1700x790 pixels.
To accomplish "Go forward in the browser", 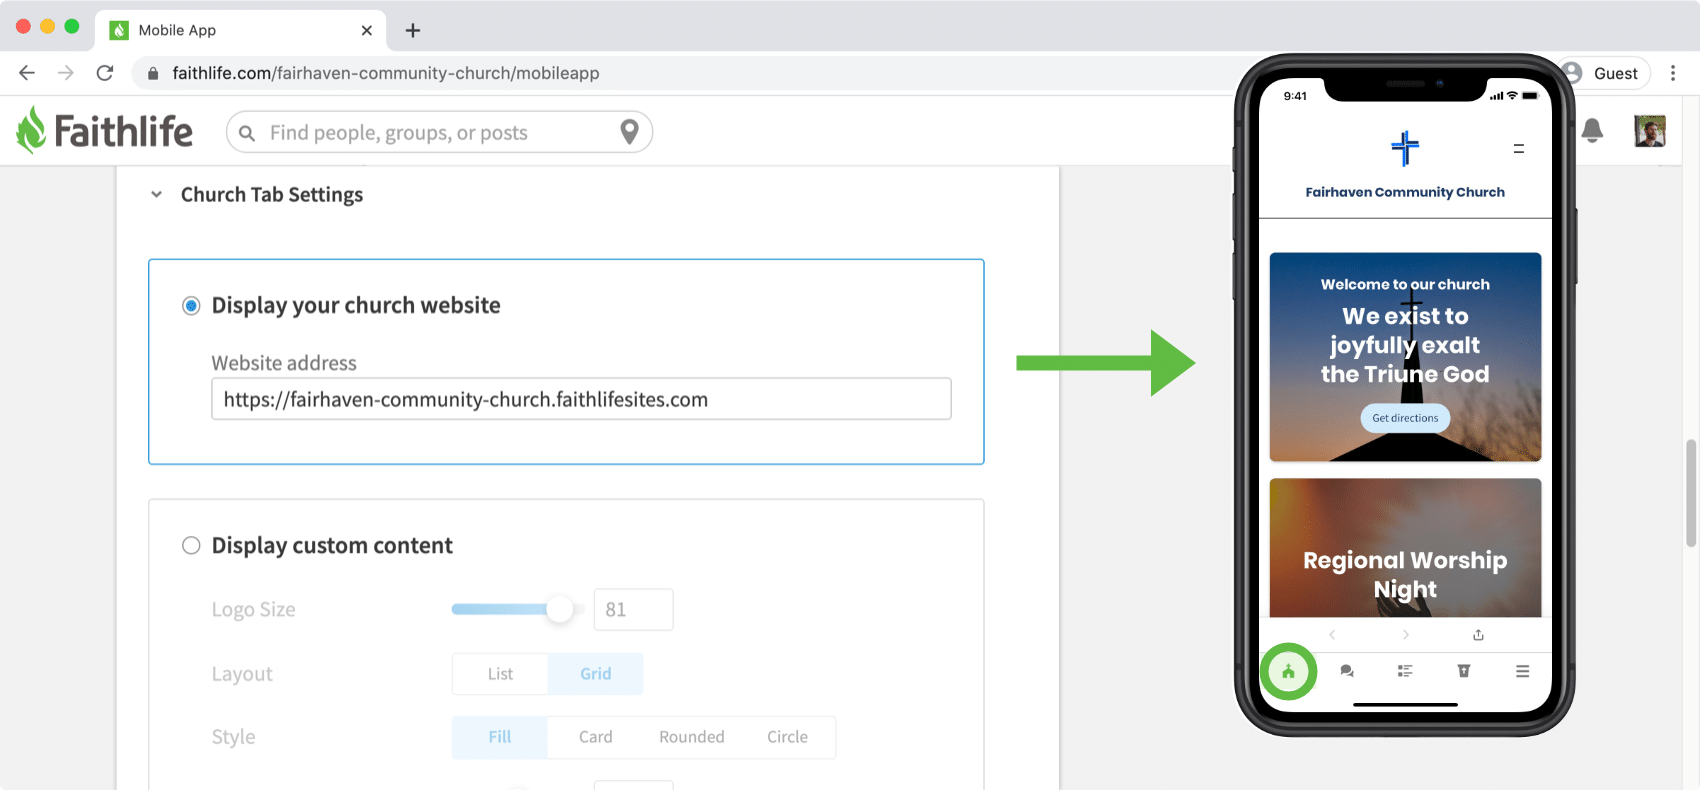I will 66,73.
